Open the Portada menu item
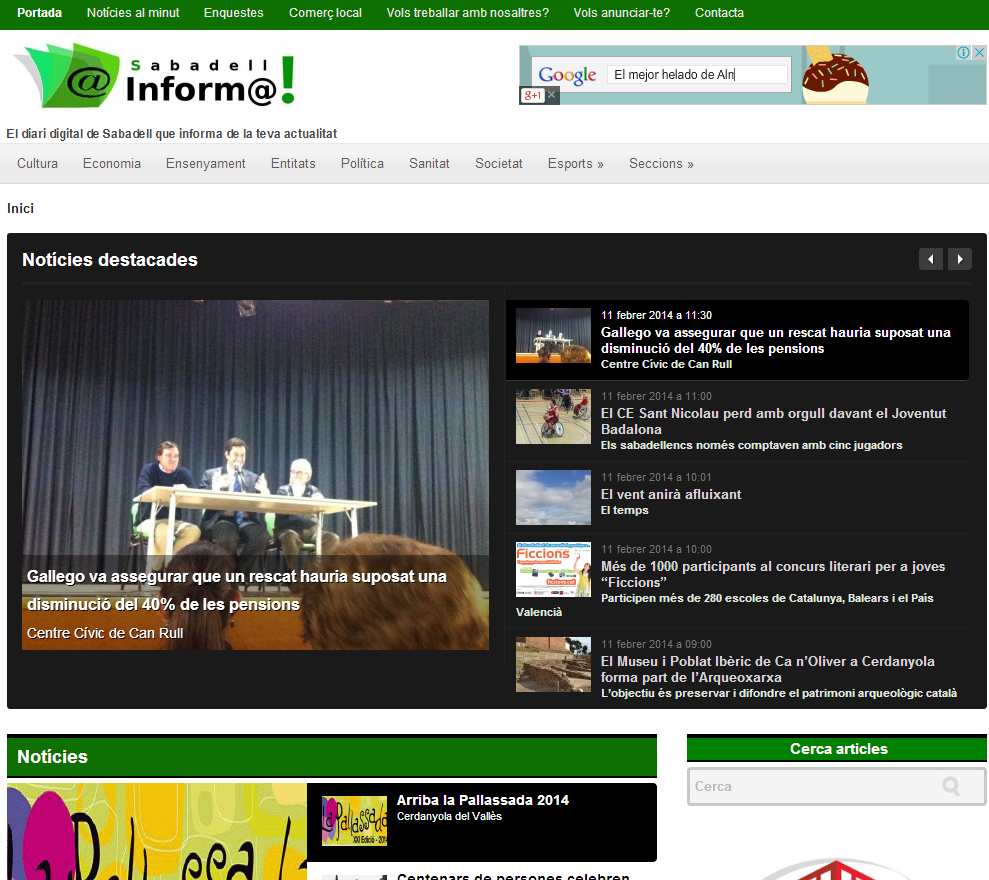Image resolution: width=989 pixels, height=880 pixels. click(x=39, y=13)
